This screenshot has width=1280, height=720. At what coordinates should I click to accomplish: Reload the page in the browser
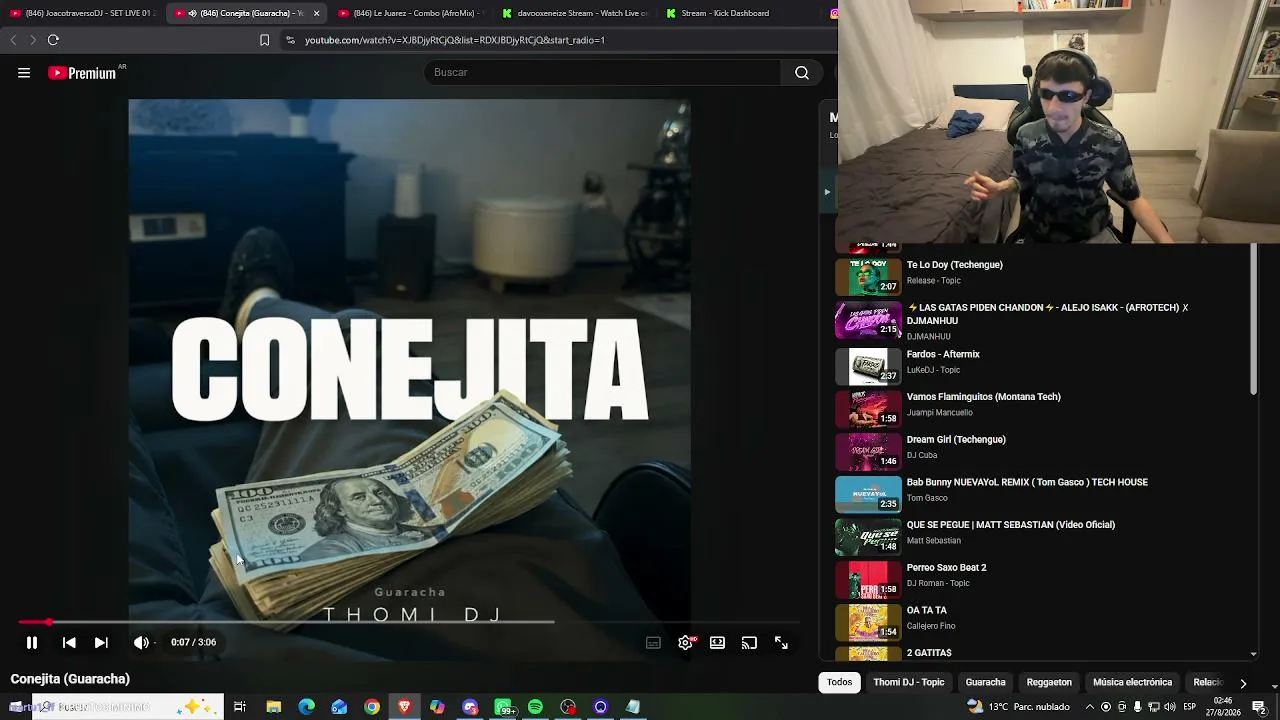[53, 40]
